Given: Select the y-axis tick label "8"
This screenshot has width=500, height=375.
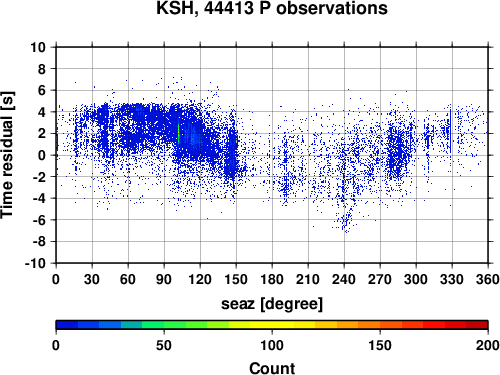Looking at the screenshot, I should (x=42, y=69).
